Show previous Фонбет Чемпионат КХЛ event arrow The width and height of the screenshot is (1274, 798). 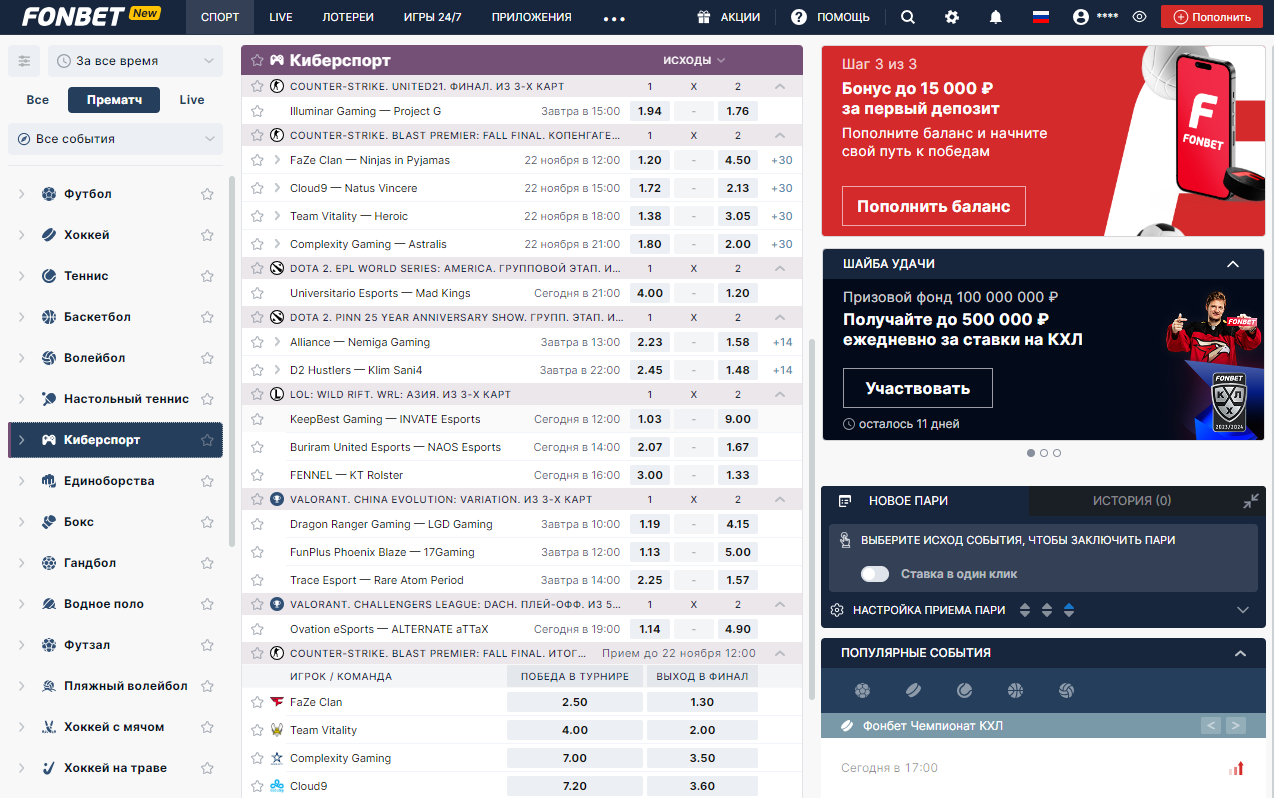pos(1211,726)
